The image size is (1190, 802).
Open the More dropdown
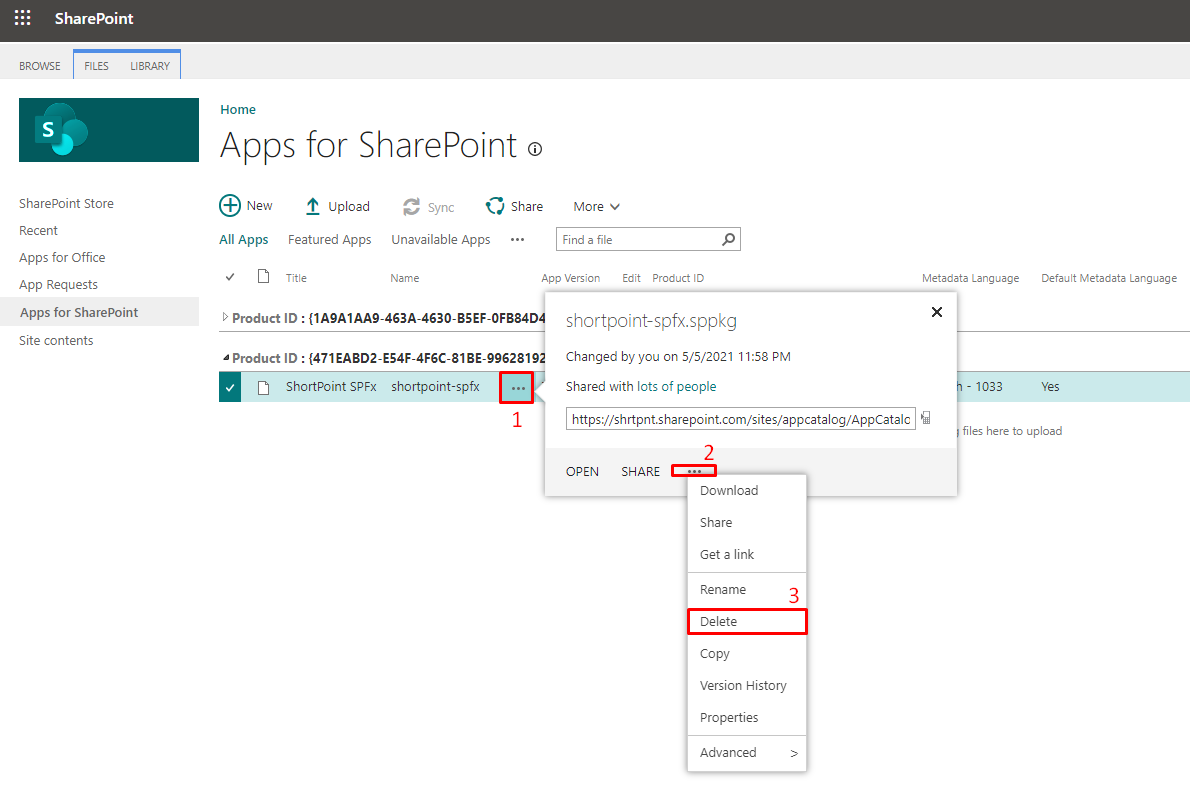597,206
